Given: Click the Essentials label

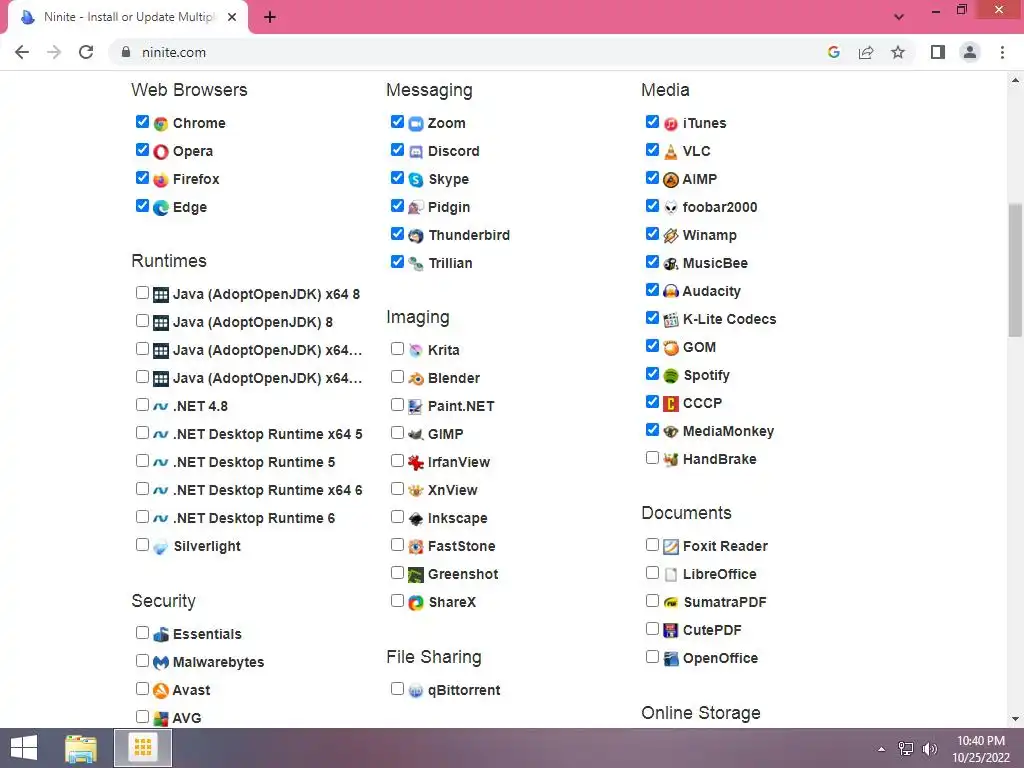Looking at the screenshot, I should [x=207, y=634].
